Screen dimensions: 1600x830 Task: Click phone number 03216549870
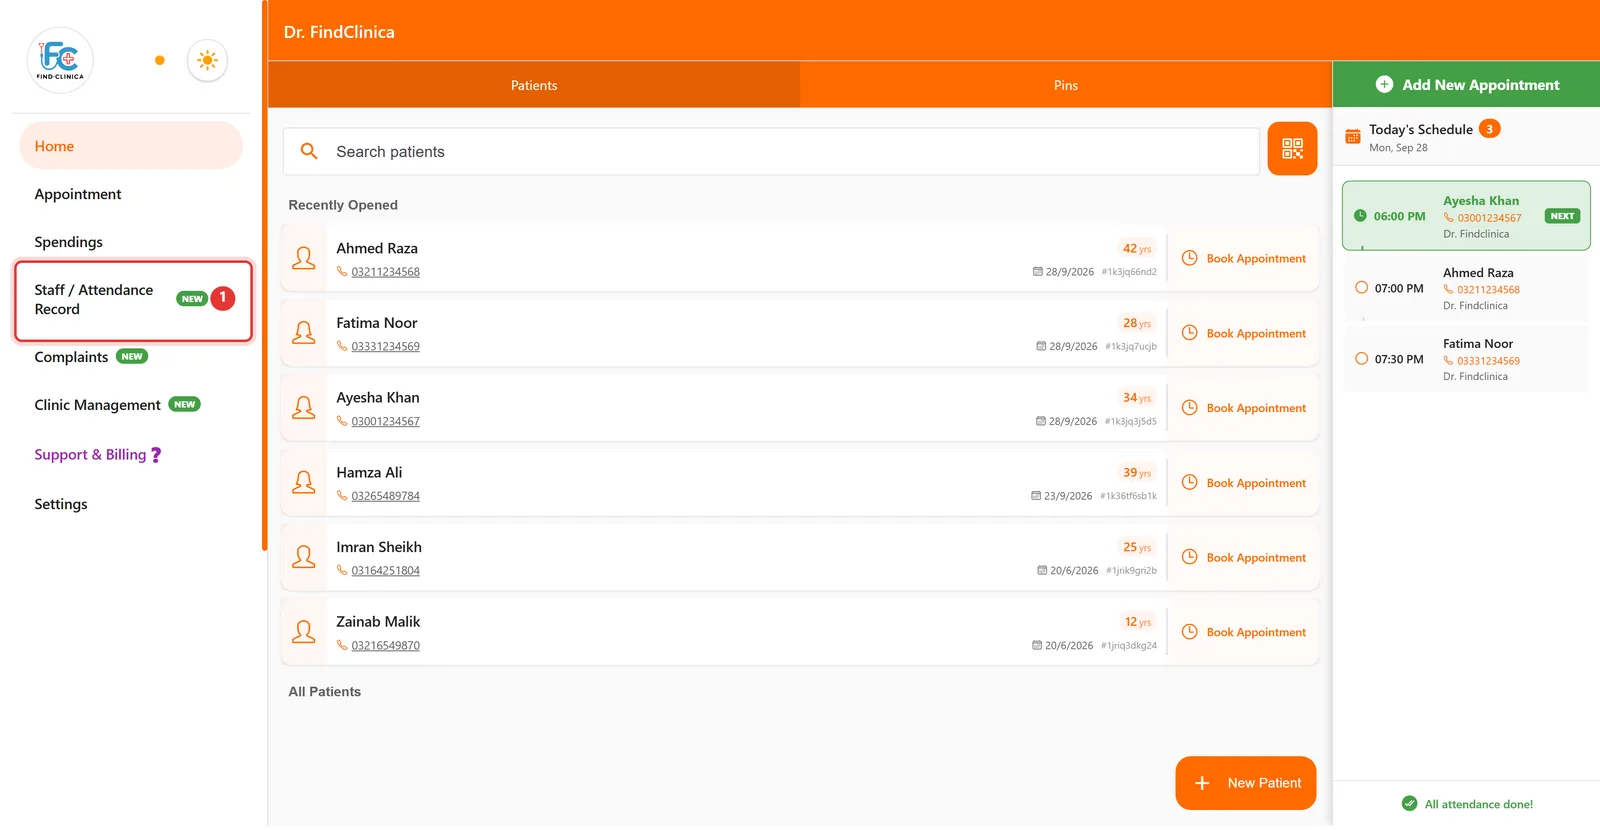pyautogui.click(x=385, y=646)
